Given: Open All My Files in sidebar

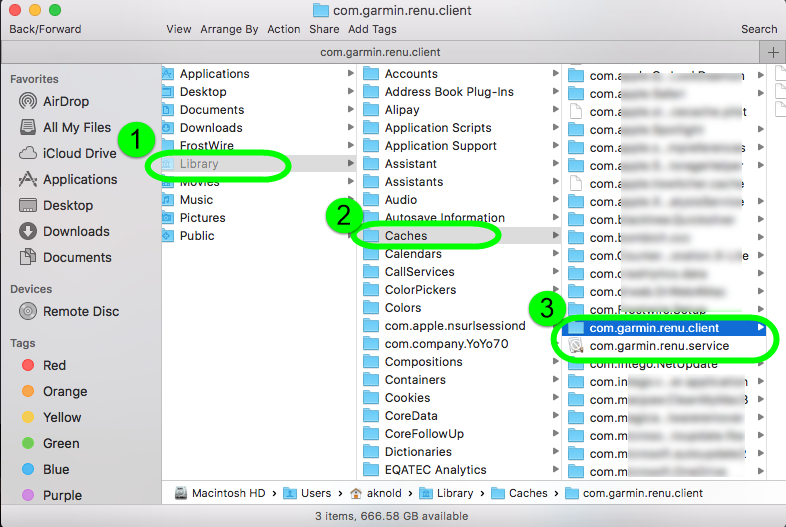Looking at the screenshot, I should coord(76,127).
